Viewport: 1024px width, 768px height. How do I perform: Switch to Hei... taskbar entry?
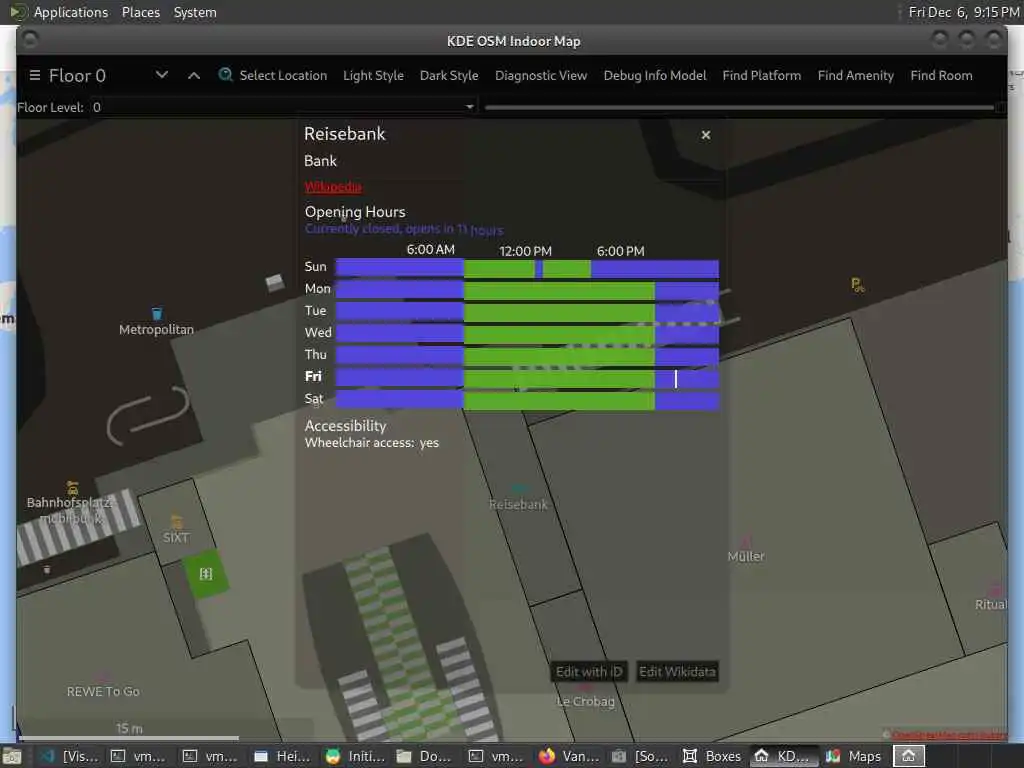[x=283, y=756]
